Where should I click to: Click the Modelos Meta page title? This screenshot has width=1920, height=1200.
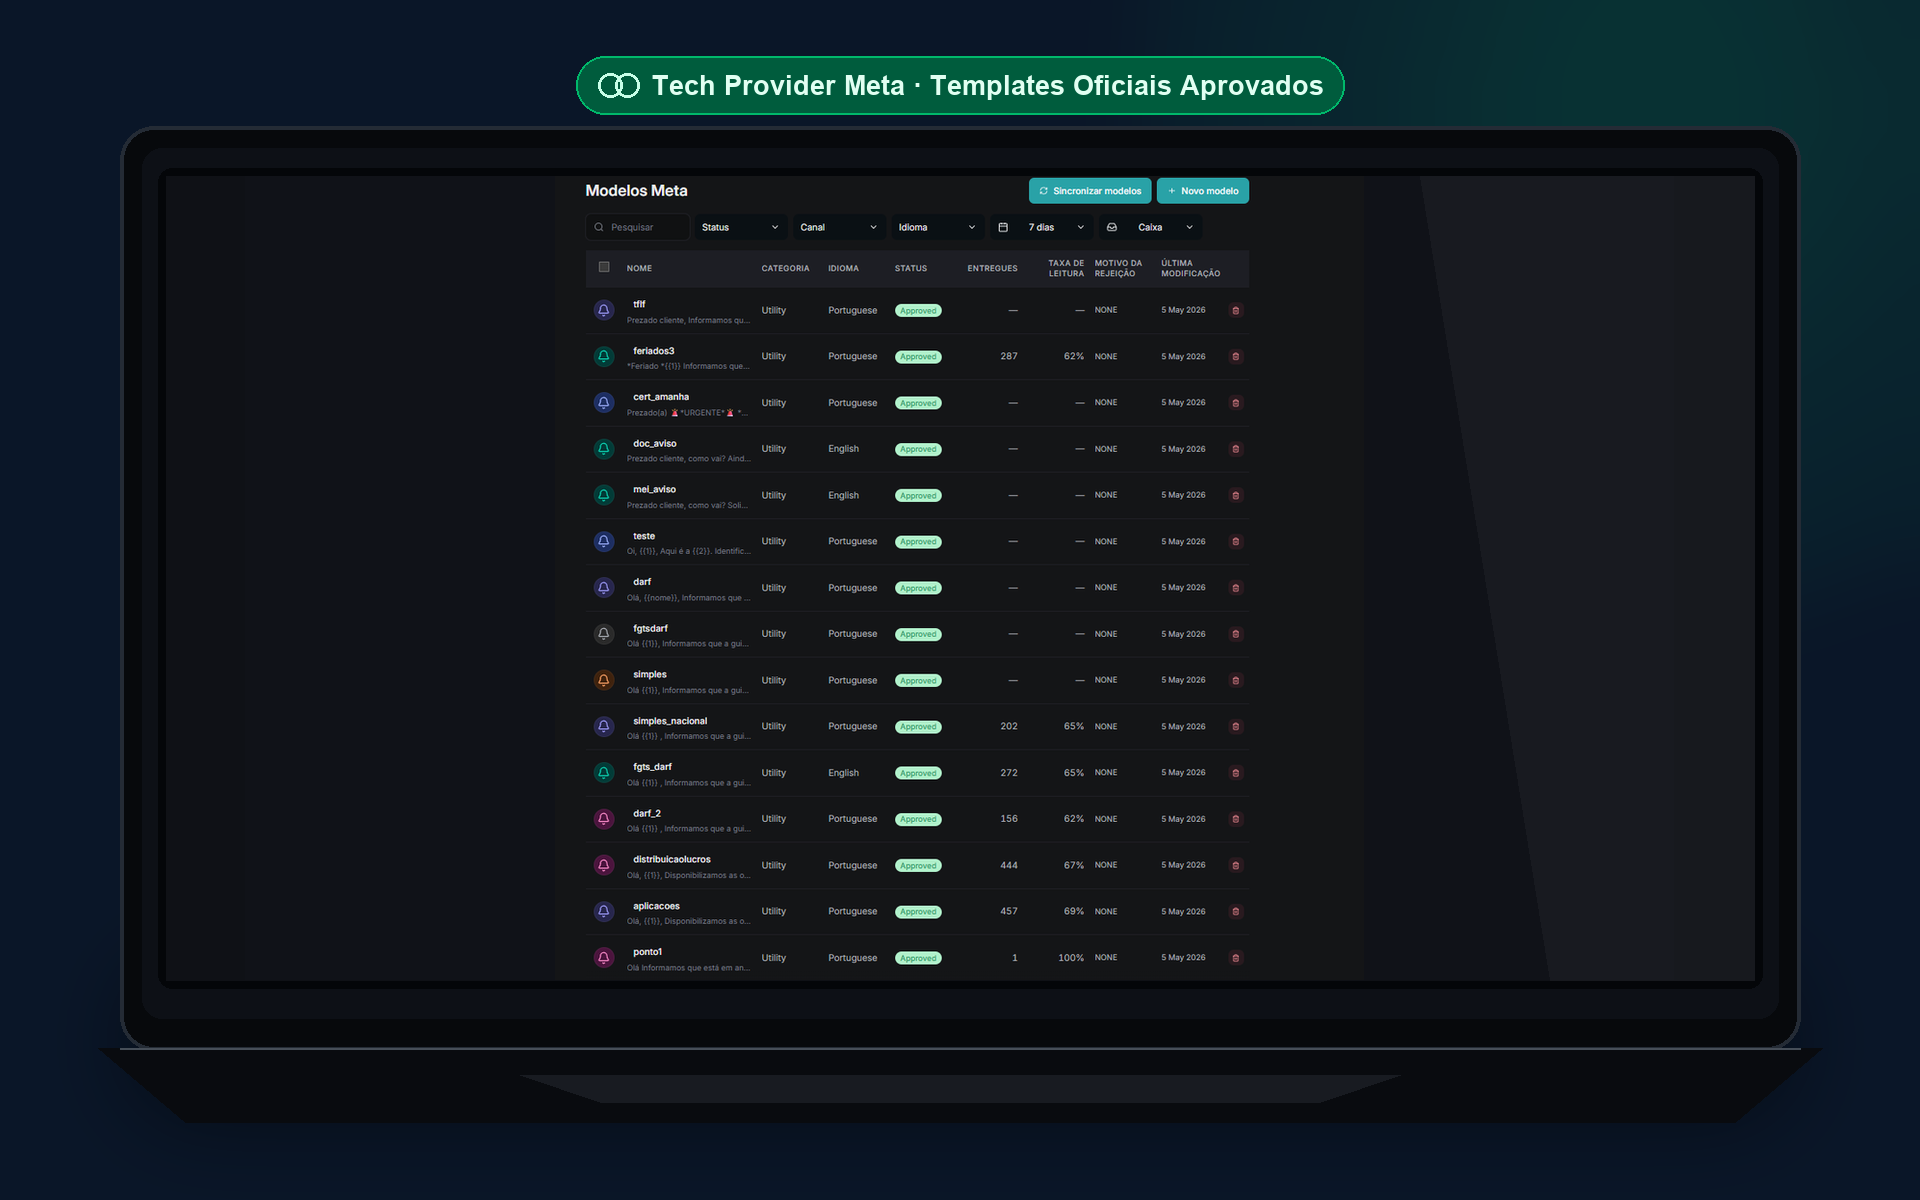(636, 190)
